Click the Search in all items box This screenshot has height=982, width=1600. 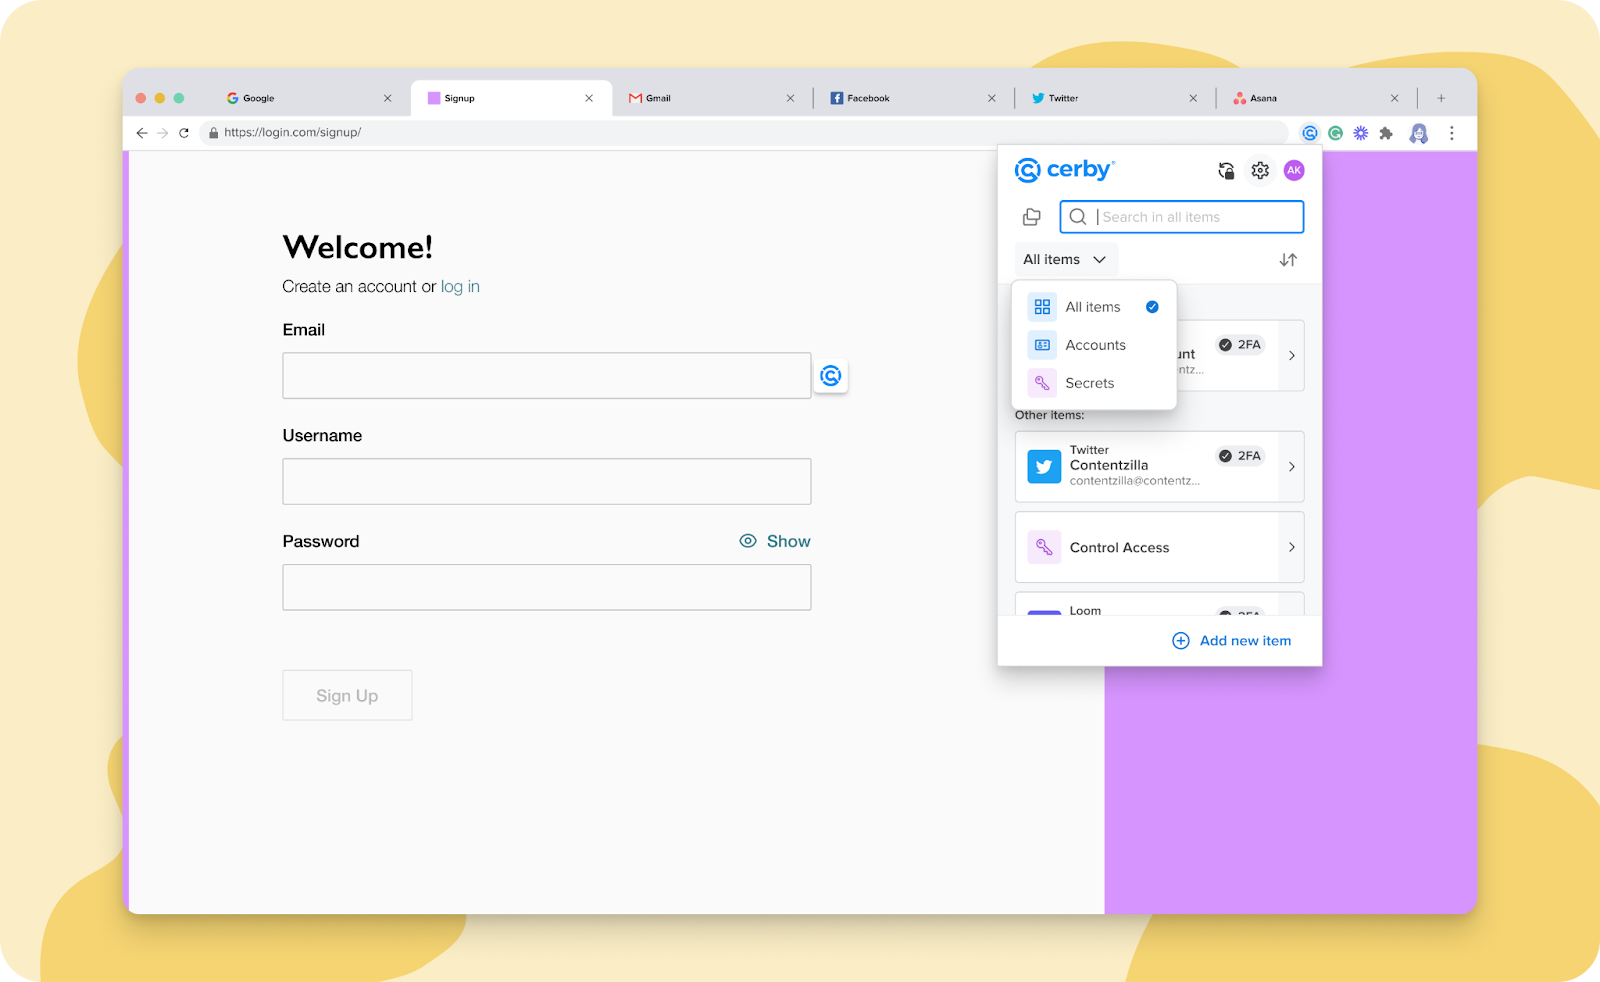(1182, 217)
